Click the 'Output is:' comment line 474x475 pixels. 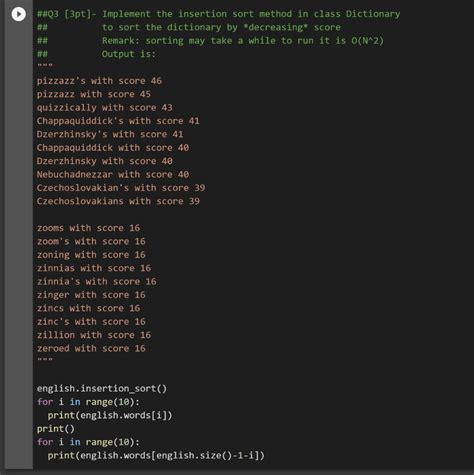[x=129, y=54]
